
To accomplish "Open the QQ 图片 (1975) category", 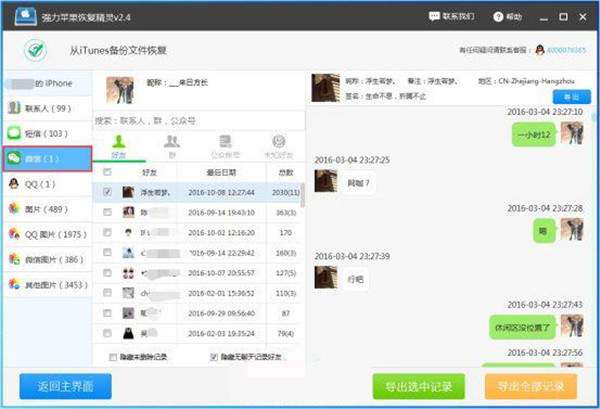I will click(48, 235).
